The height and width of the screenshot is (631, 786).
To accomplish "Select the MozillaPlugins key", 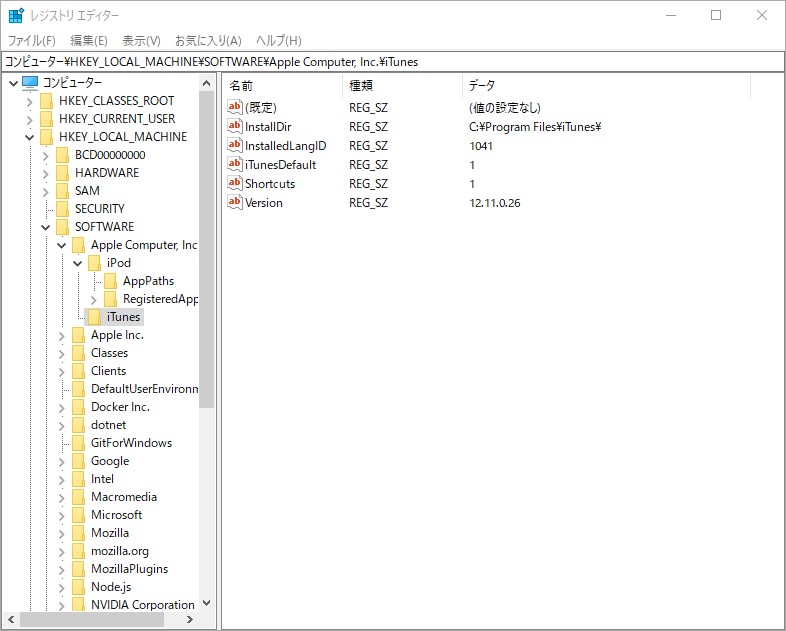I will 129,569.
